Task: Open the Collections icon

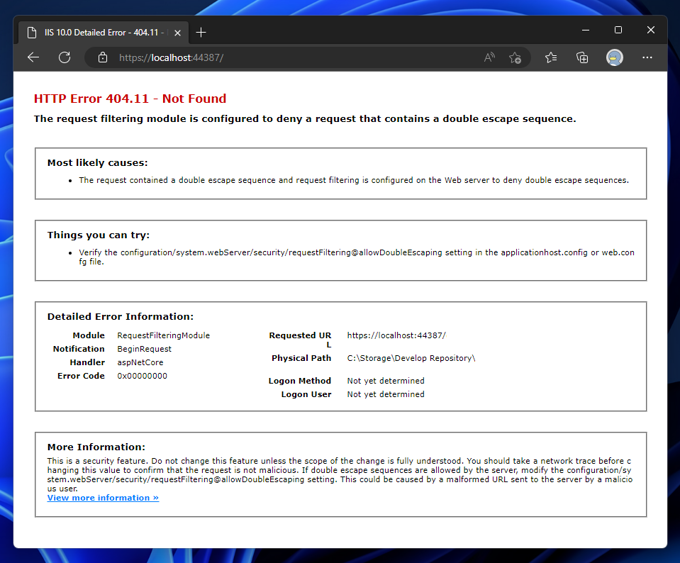Action: 582,57
